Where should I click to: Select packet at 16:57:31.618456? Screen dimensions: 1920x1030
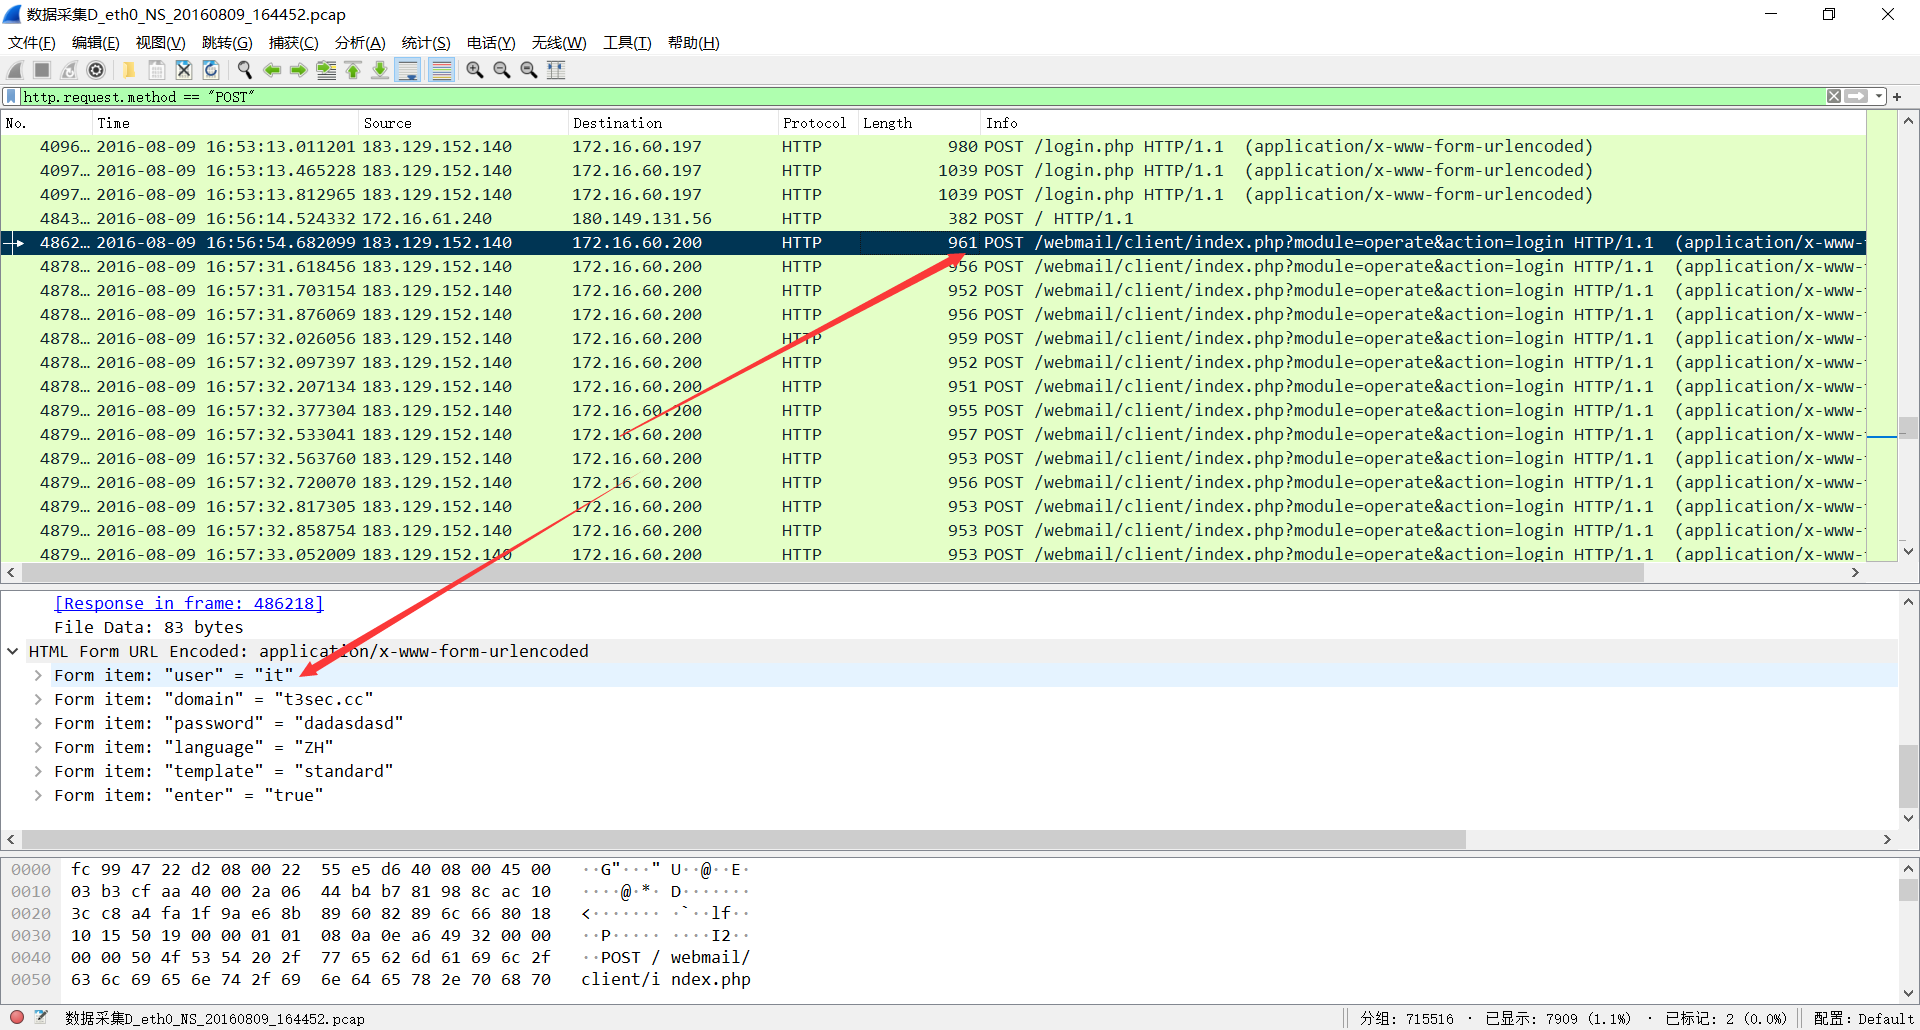(x=933, y=266)
